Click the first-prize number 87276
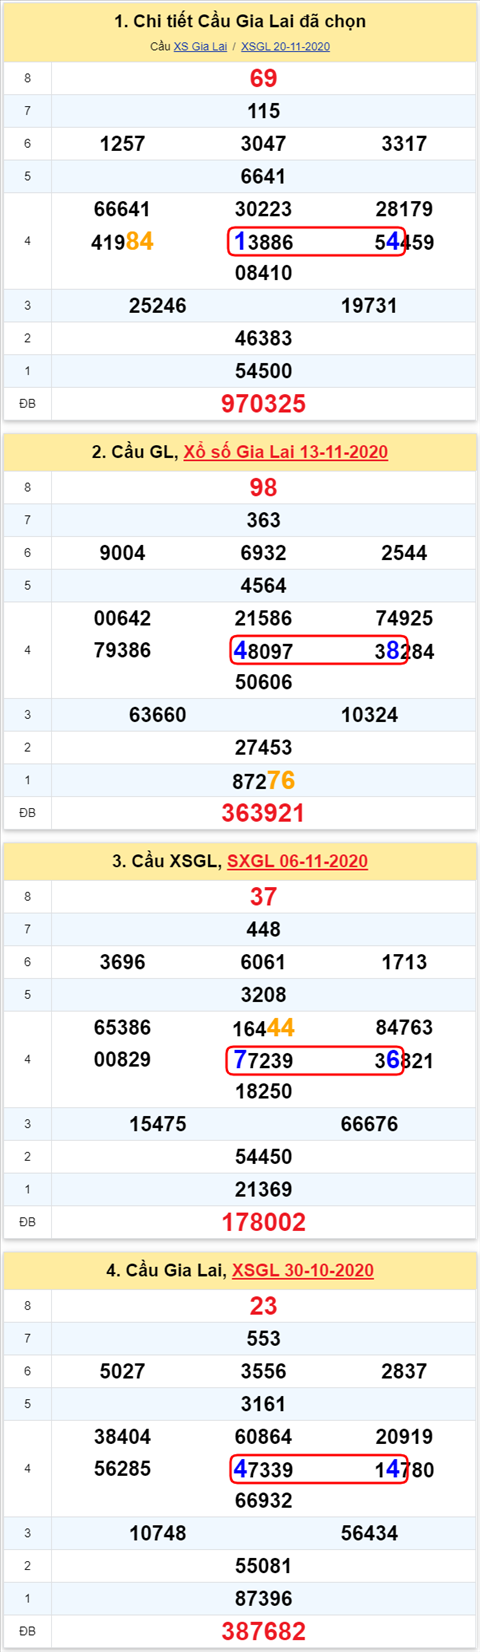This screenshot has height=1652, width=480. 263,780
